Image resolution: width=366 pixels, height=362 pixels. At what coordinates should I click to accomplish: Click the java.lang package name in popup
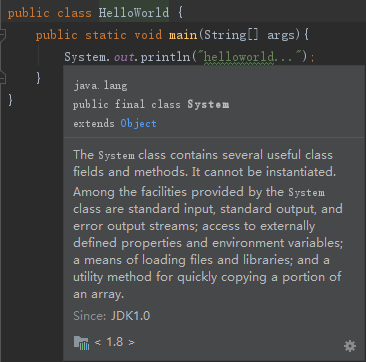[100, 86]
